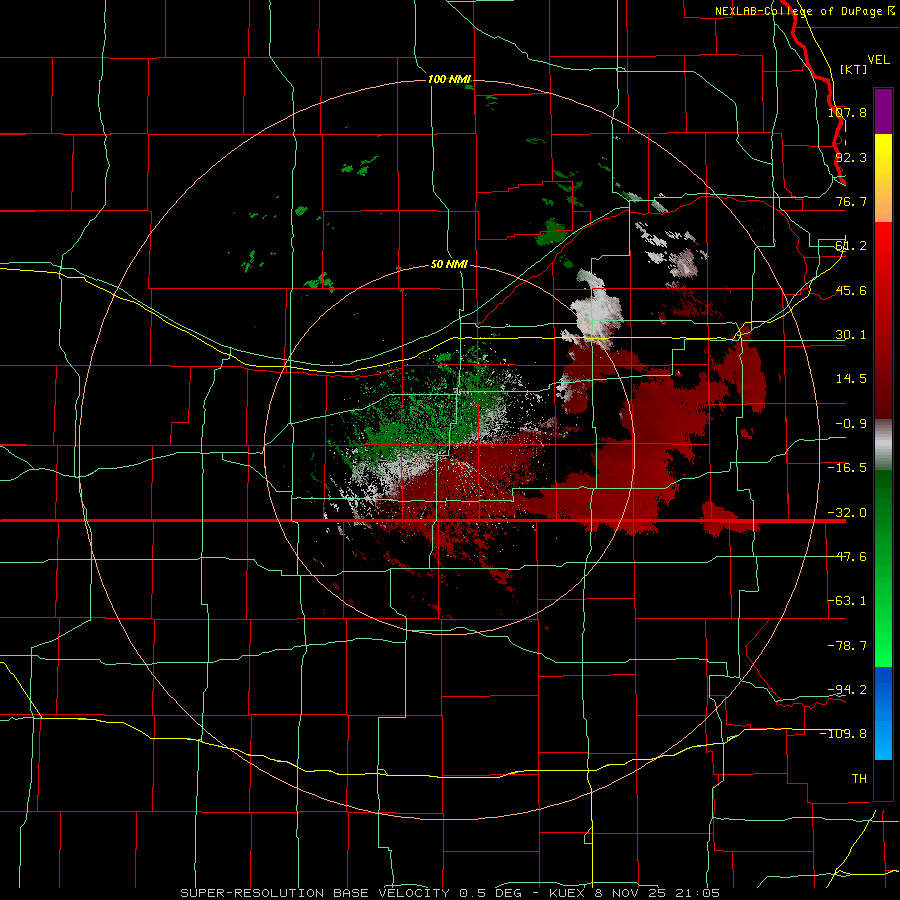Click the 30.1 velocity scale value
The width and height of the screenshot is (900, 900).
pyautogui.click(x=851, y=335)
